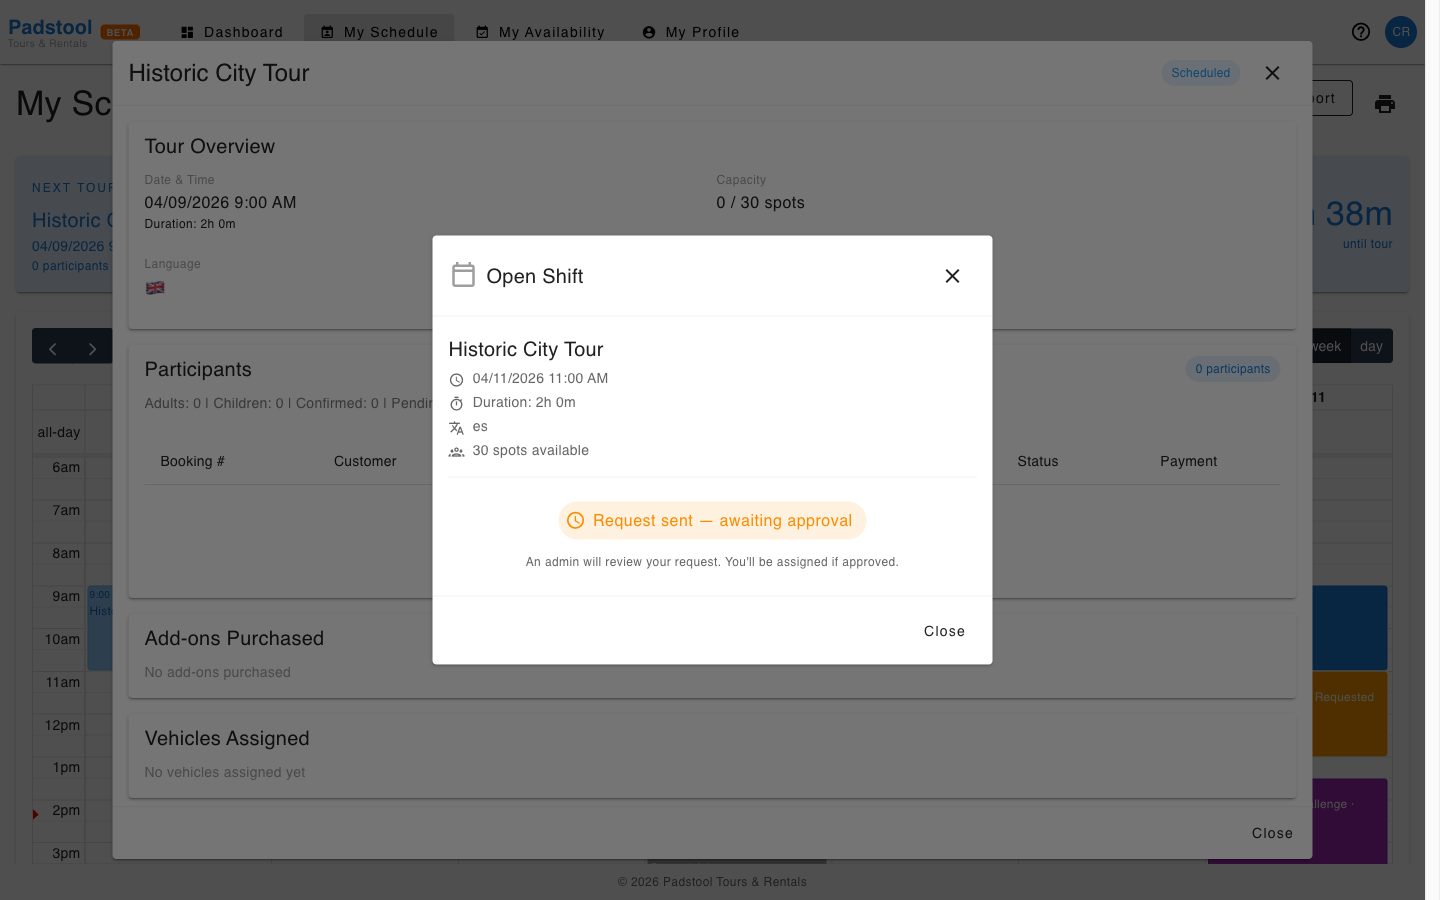Click the Close button in Open Shift dialog
Image resolution: width=1440 pixels, height=900 pixels.
click(944, 631)
